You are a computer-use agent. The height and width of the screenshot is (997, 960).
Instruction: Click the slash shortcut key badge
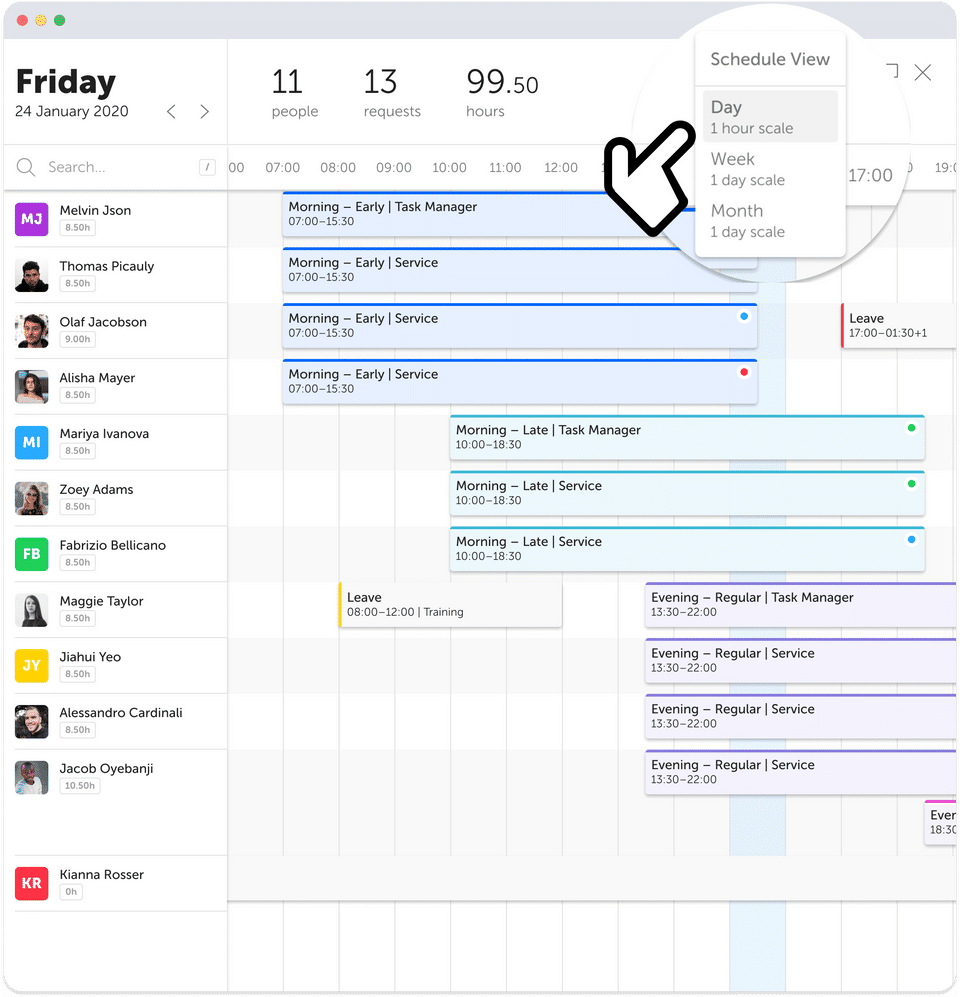[208, 167]
